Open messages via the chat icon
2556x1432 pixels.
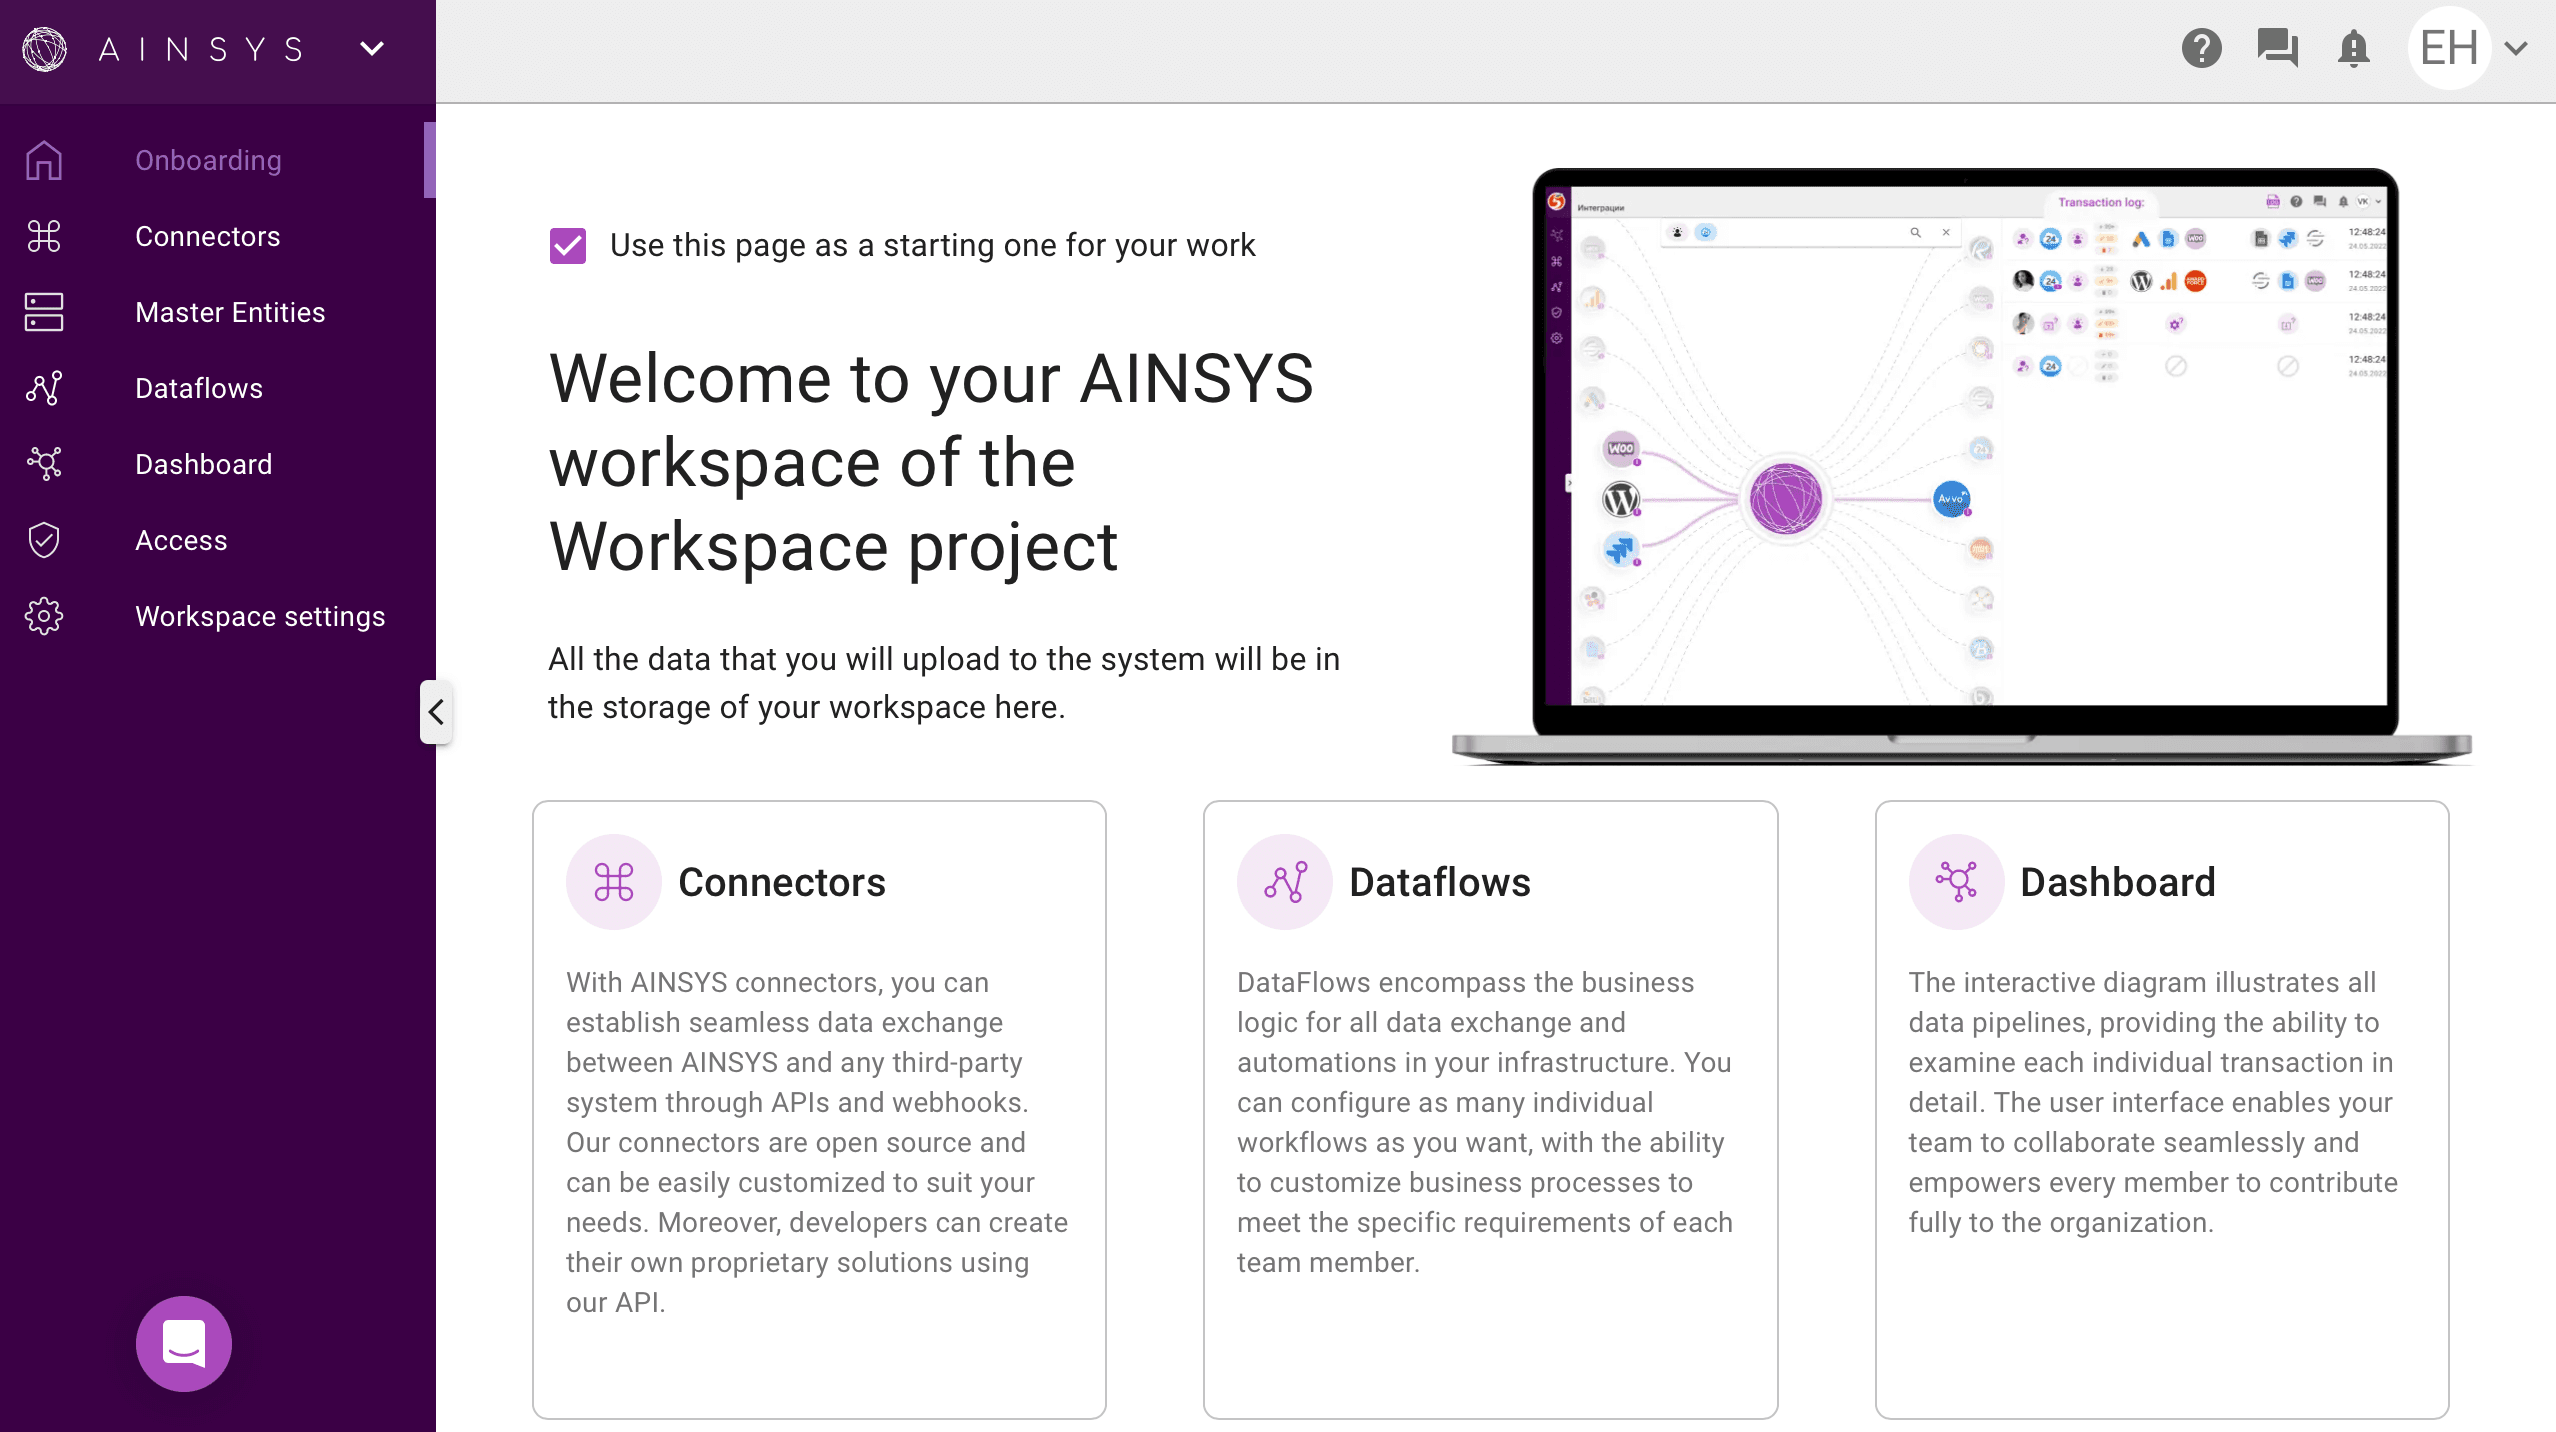pos(2278,48)
